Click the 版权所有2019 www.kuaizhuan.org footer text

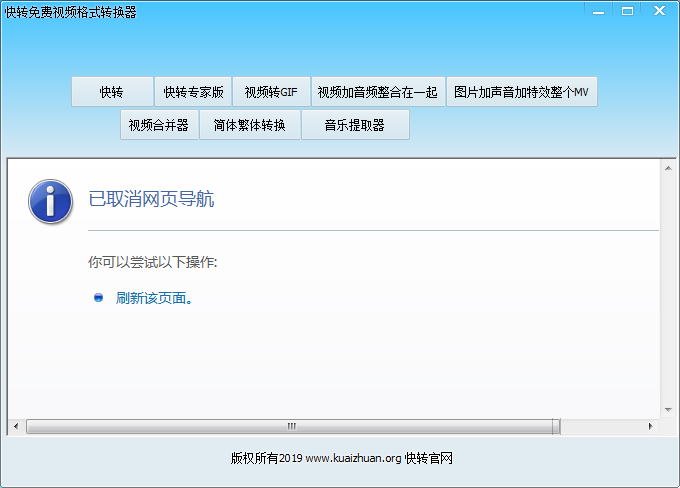341,458
